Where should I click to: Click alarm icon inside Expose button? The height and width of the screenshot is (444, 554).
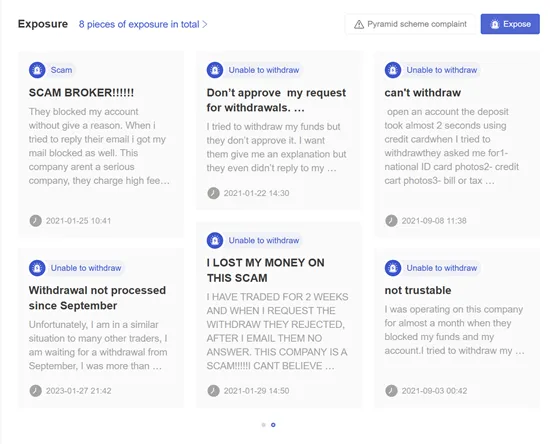(495, 24)
